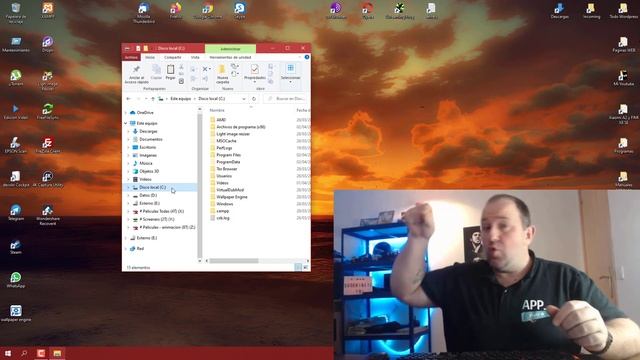
Task: Expand Disco local (C:) tree node
Action: [129, 187]
